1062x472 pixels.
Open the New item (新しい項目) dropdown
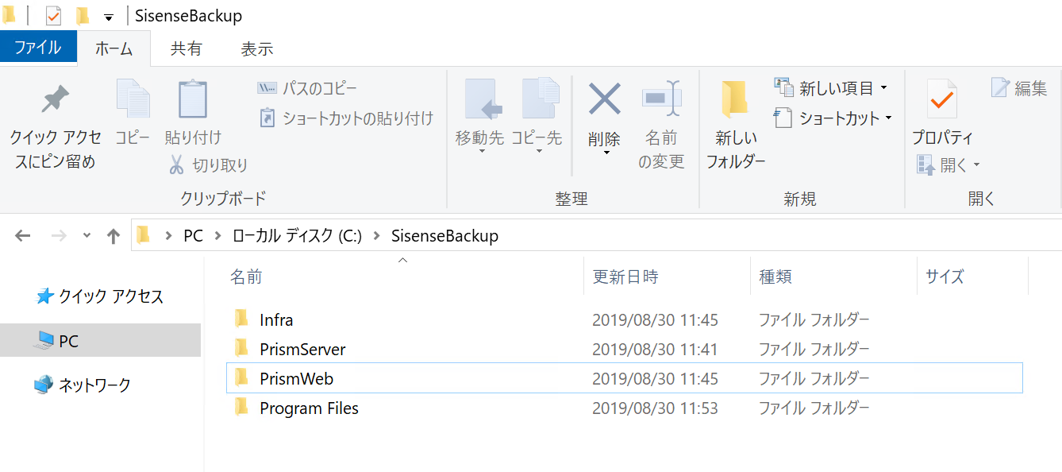click(830, 88)
